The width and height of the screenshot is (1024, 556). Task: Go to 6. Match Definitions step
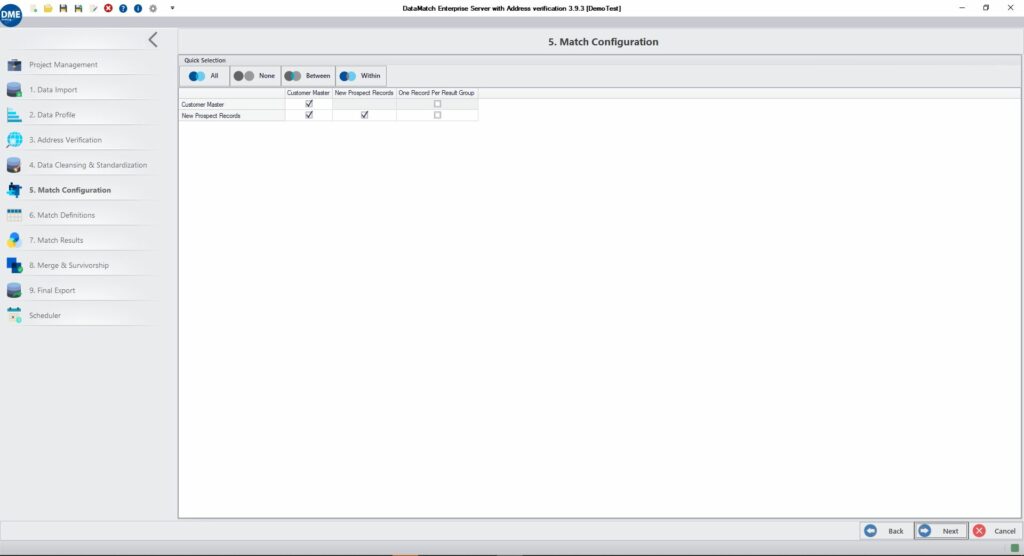[x=62, y=215]
